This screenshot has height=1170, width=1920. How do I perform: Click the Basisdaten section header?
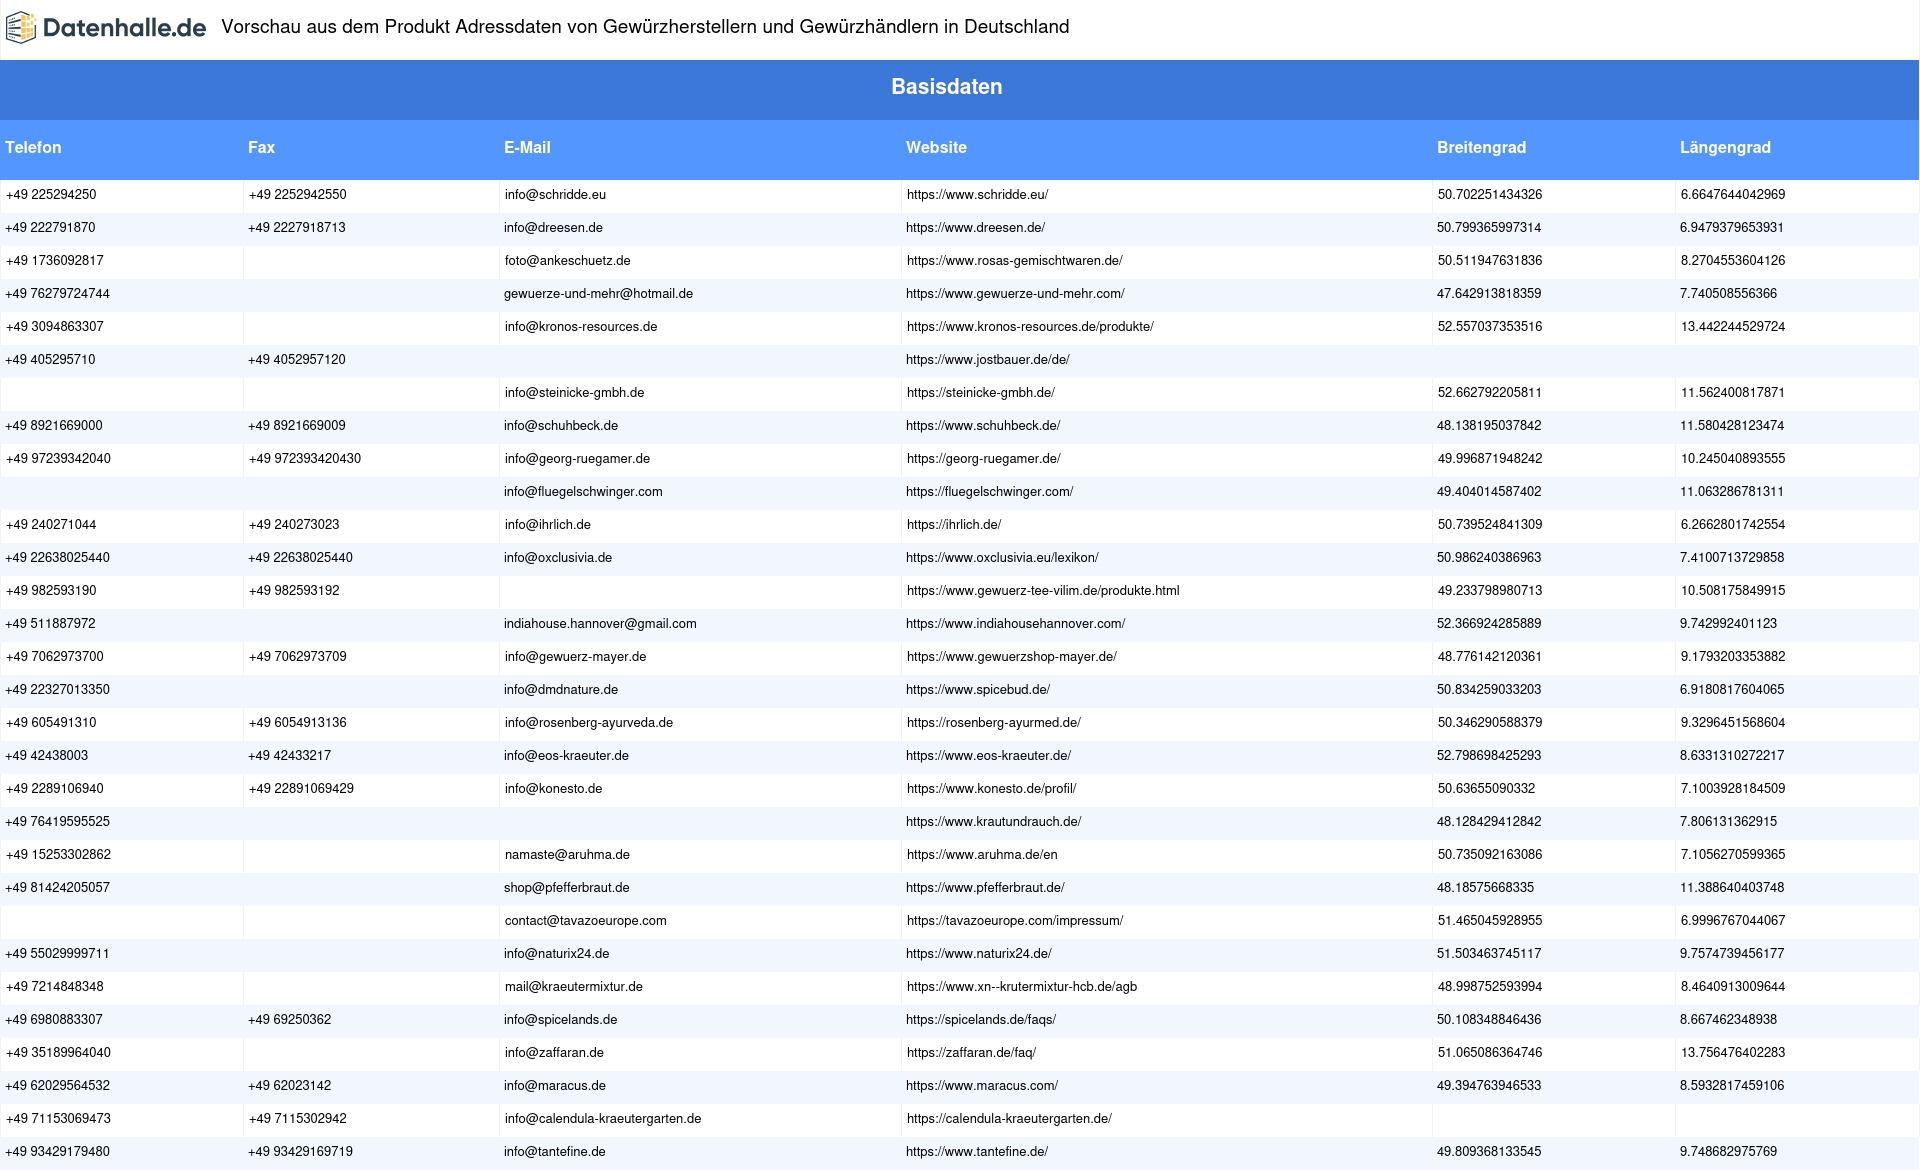(947, 87)
